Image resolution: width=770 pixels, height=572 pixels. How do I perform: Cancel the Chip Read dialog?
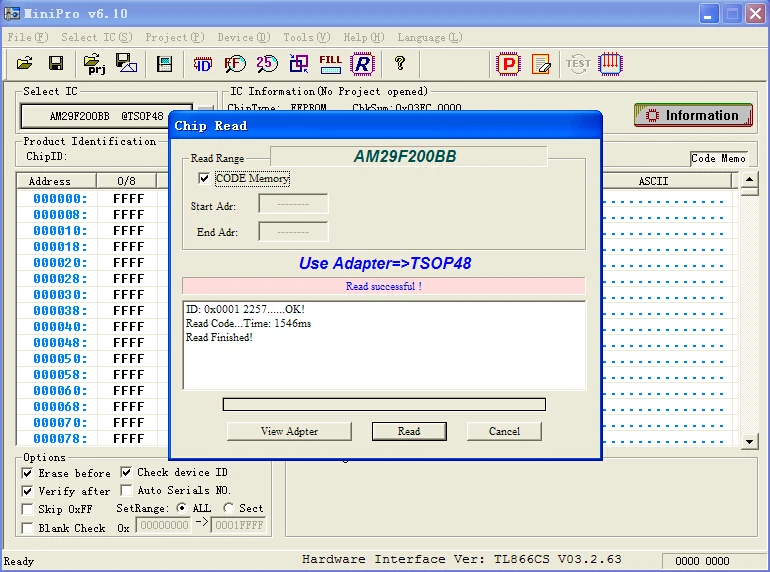pos(504,431)
